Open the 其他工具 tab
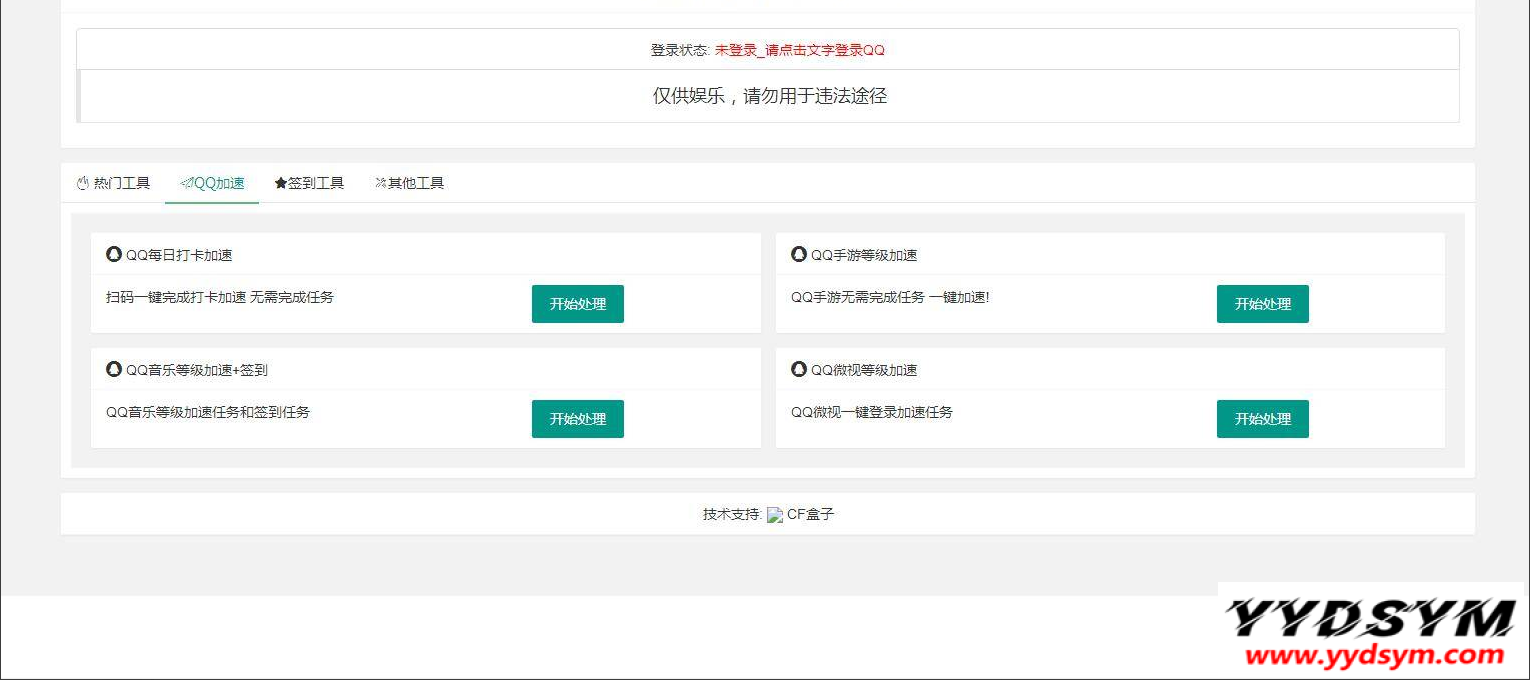 (410, 183)
